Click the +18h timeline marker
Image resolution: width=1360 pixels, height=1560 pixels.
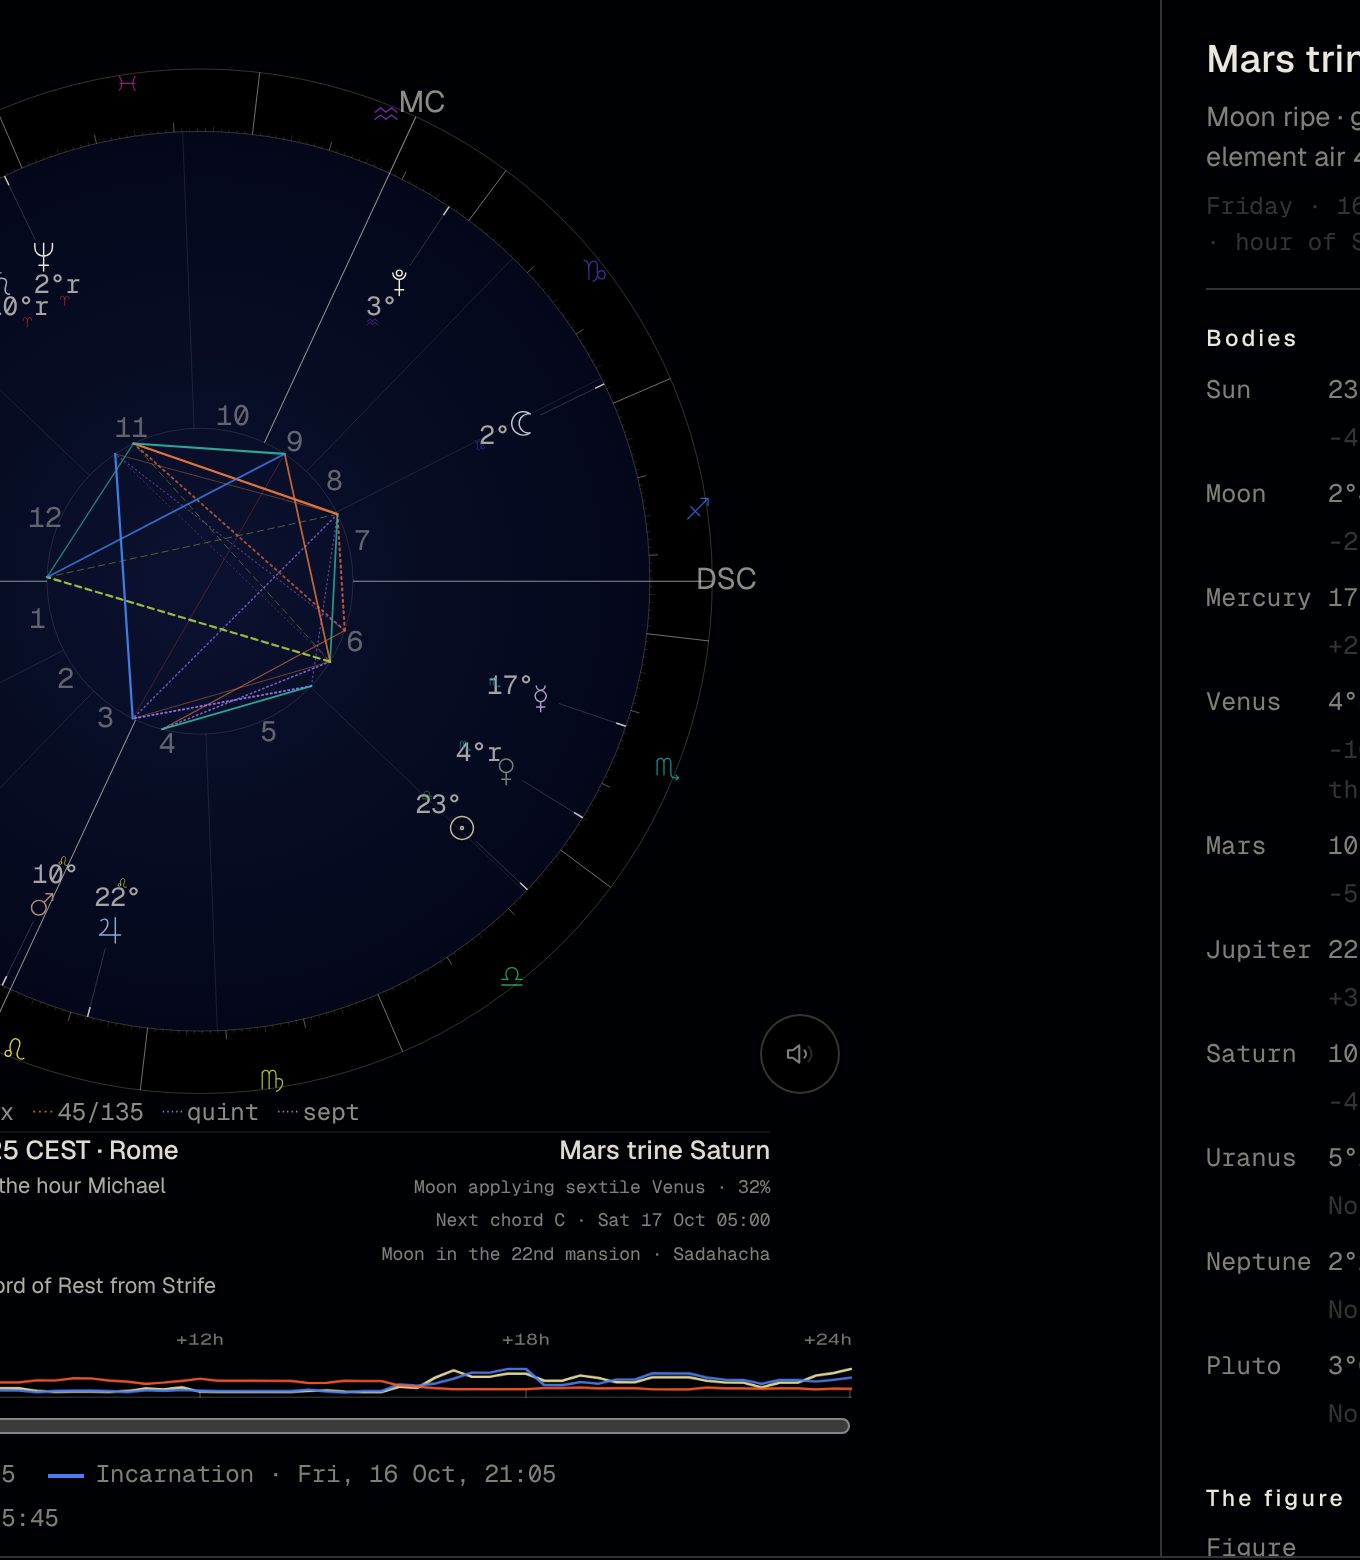(526, 1339)
